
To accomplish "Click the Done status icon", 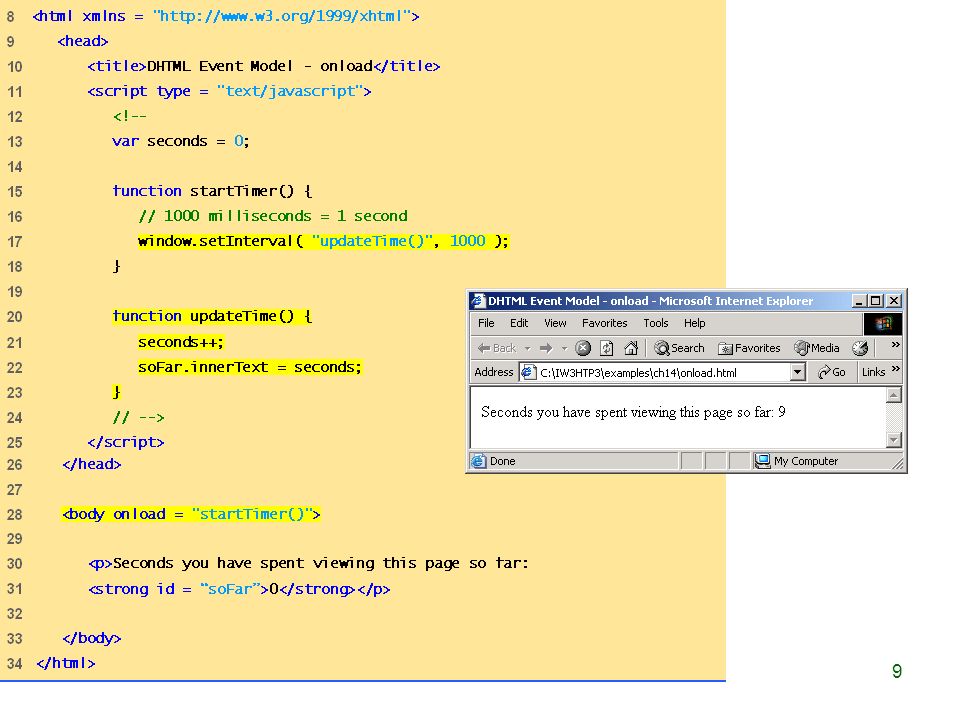I will pos(479,461).
